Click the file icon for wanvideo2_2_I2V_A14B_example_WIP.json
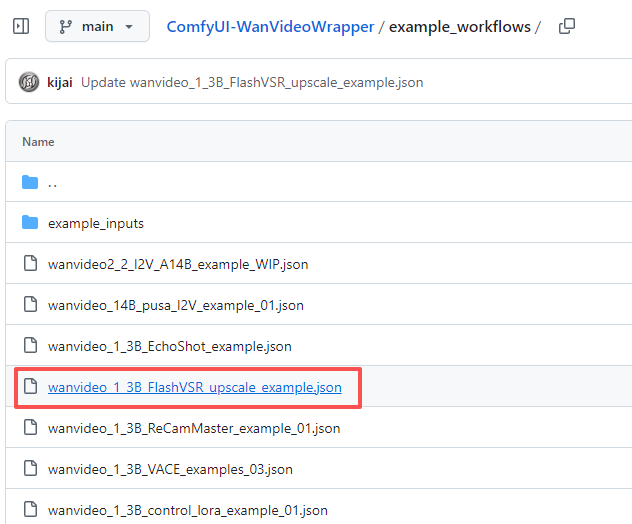 click(x=30, y=263)
